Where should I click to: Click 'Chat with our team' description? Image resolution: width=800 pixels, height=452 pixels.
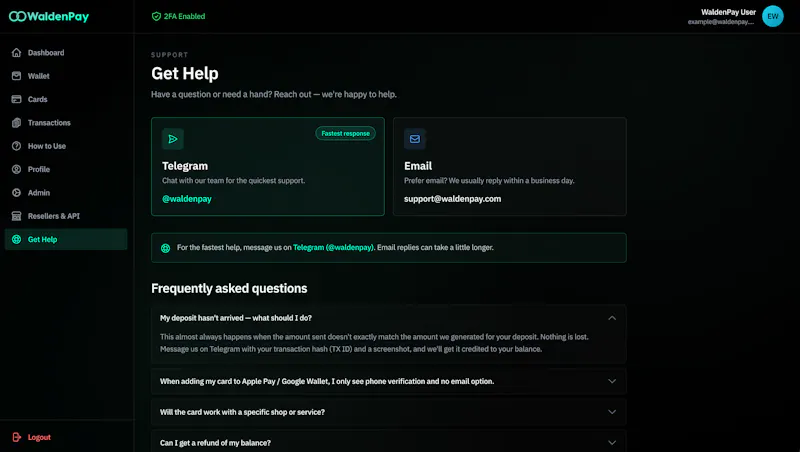pos(234,181)
